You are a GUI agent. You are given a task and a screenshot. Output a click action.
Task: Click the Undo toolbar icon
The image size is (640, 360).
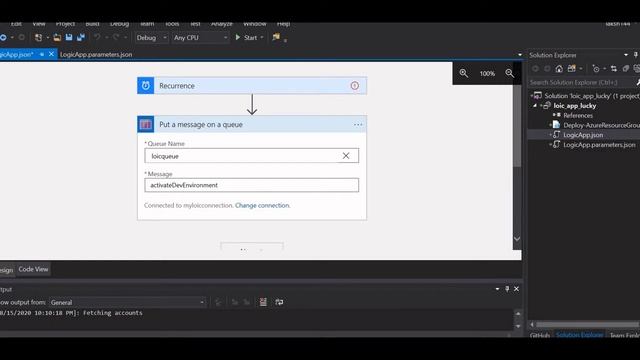97,38
